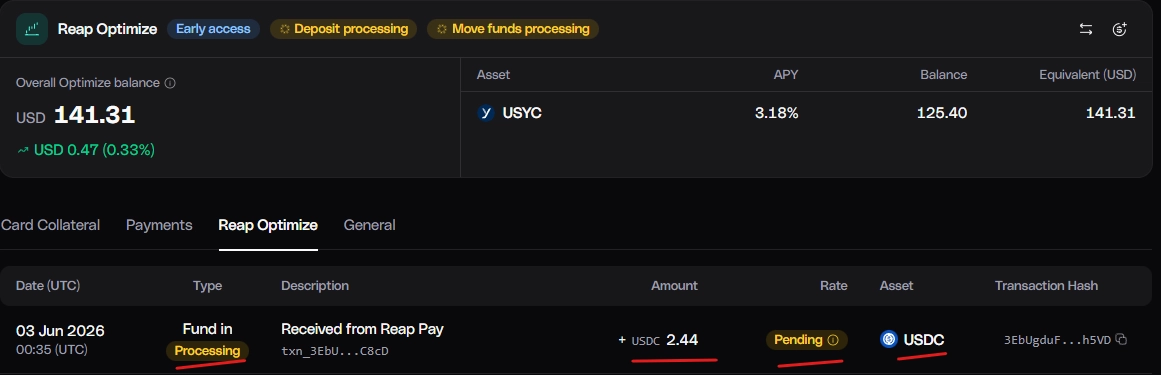Image resolution: width=1161 pixels, height=375 pixels.
Task: Click the Description column header
Action: (315, 285)
